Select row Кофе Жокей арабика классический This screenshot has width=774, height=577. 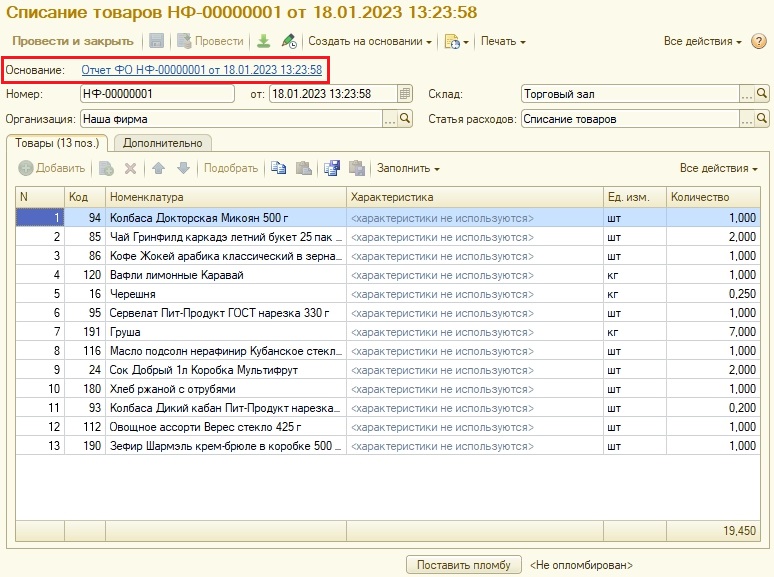click(387, 256)
